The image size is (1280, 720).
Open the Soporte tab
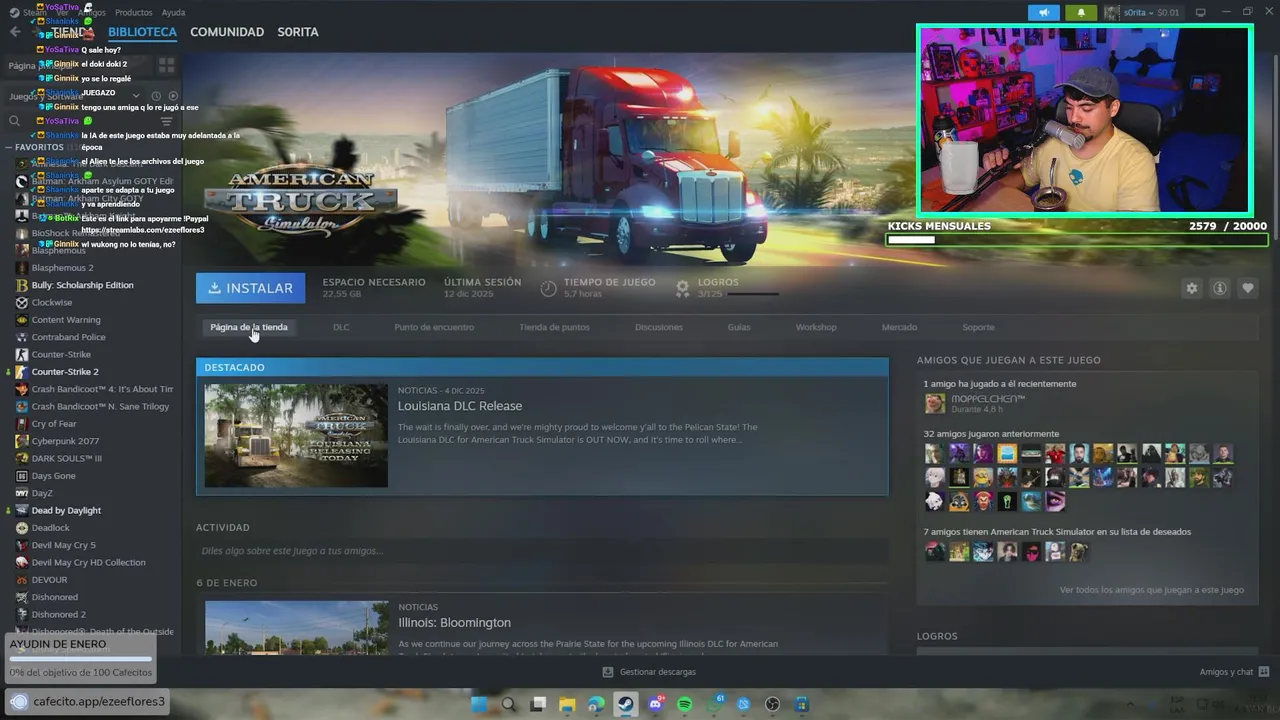978,327
